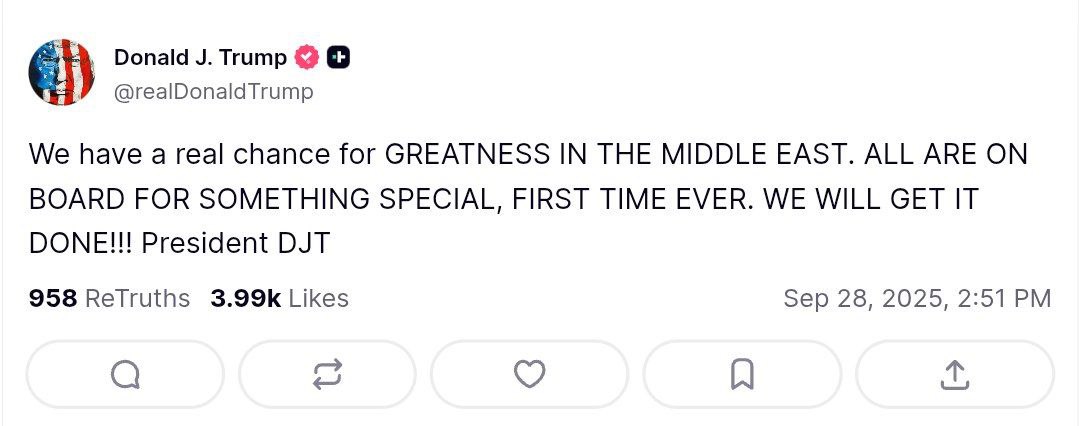Screen dimensions: 1080x426
Task: Click the President DJT signature text
Action: click(x=234, y=243)
